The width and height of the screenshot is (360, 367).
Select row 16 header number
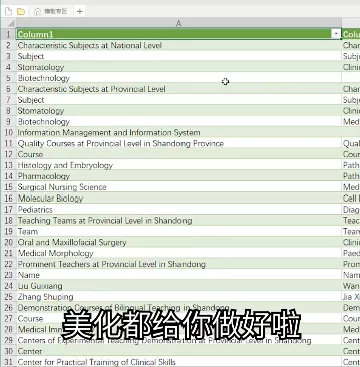coord(8,199)
